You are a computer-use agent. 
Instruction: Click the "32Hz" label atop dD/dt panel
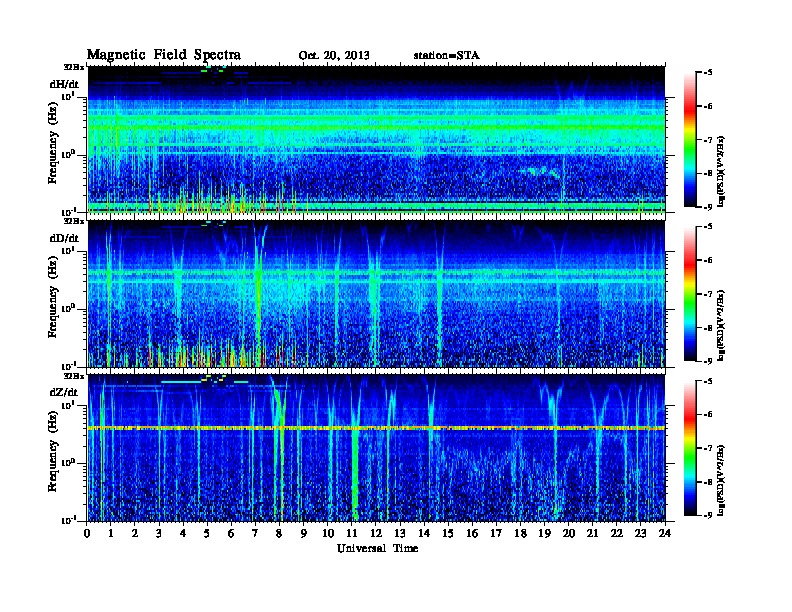pos(73,221)
